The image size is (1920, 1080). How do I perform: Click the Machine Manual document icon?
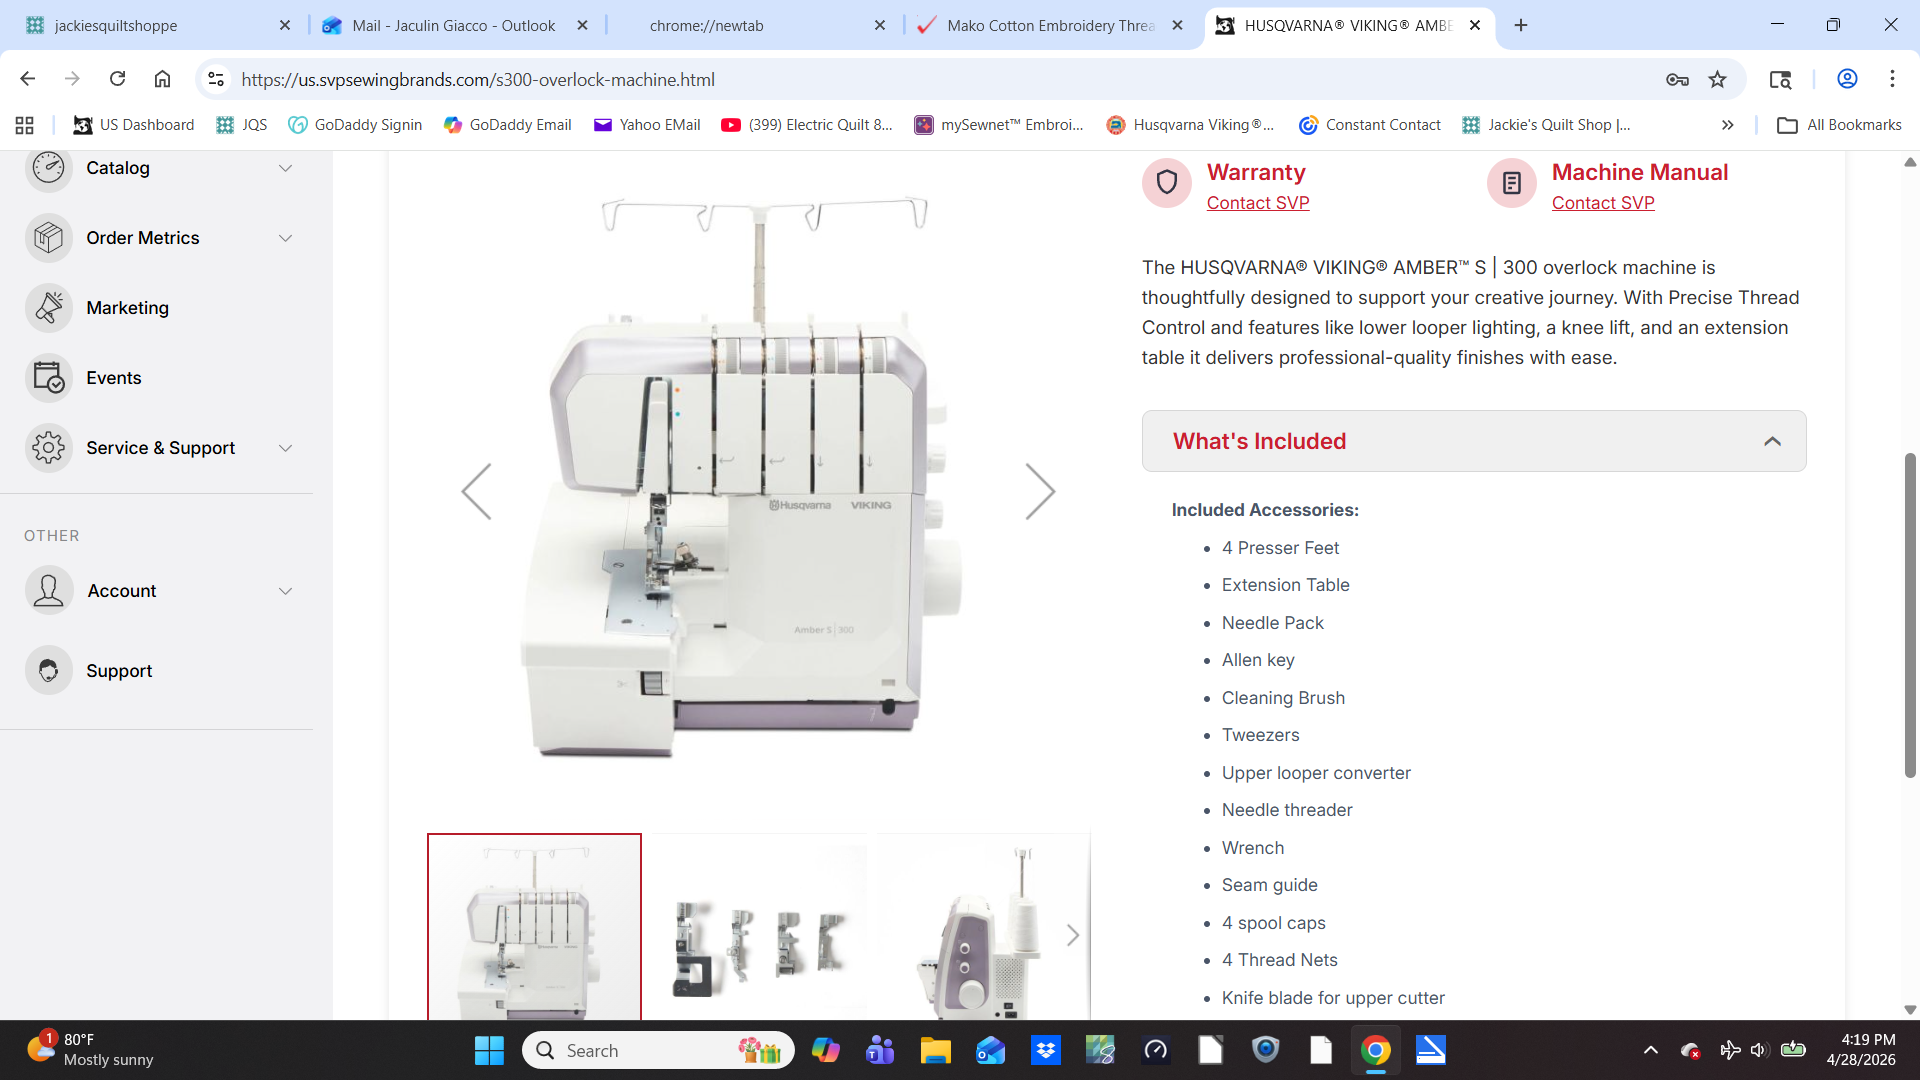coord(1511,183)
